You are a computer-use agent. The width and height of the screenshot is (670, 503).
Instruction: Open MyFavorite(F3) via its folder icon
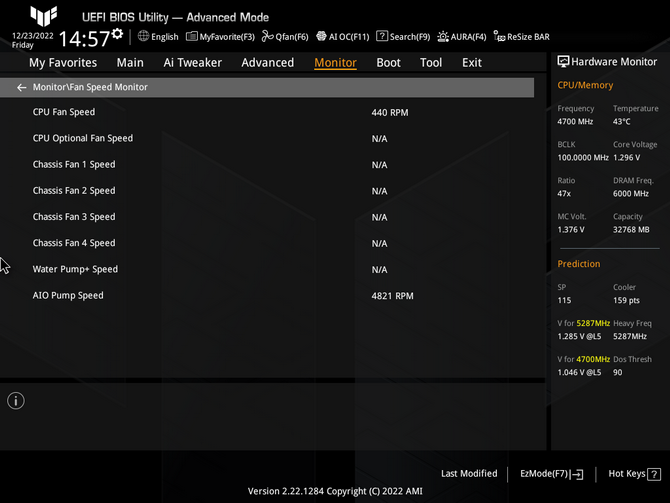coord(192,37)
